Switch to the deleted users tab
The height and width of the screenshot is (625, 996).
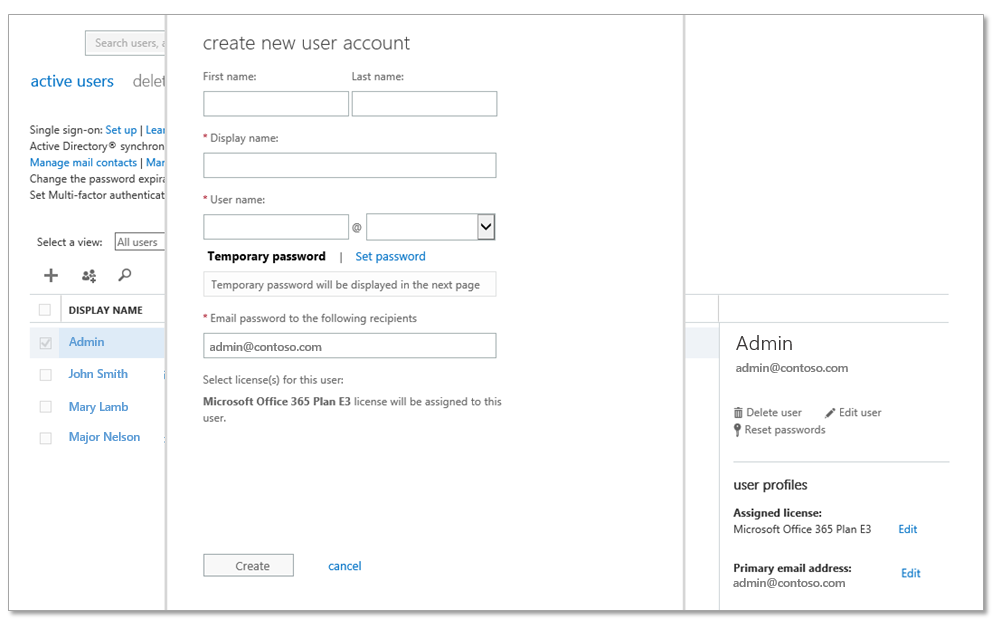pos(148,81)
